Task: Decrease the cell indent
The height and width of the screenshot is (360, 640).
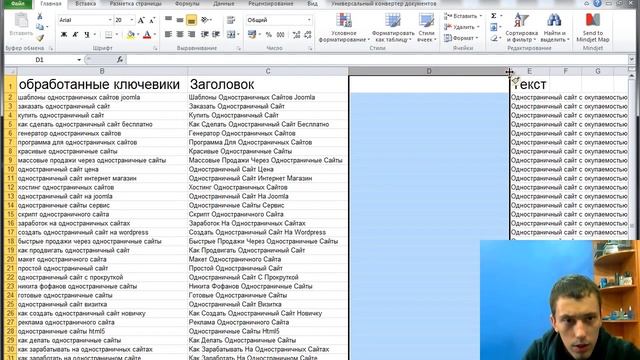Action: pyautogui.click(x=205, y=35)
